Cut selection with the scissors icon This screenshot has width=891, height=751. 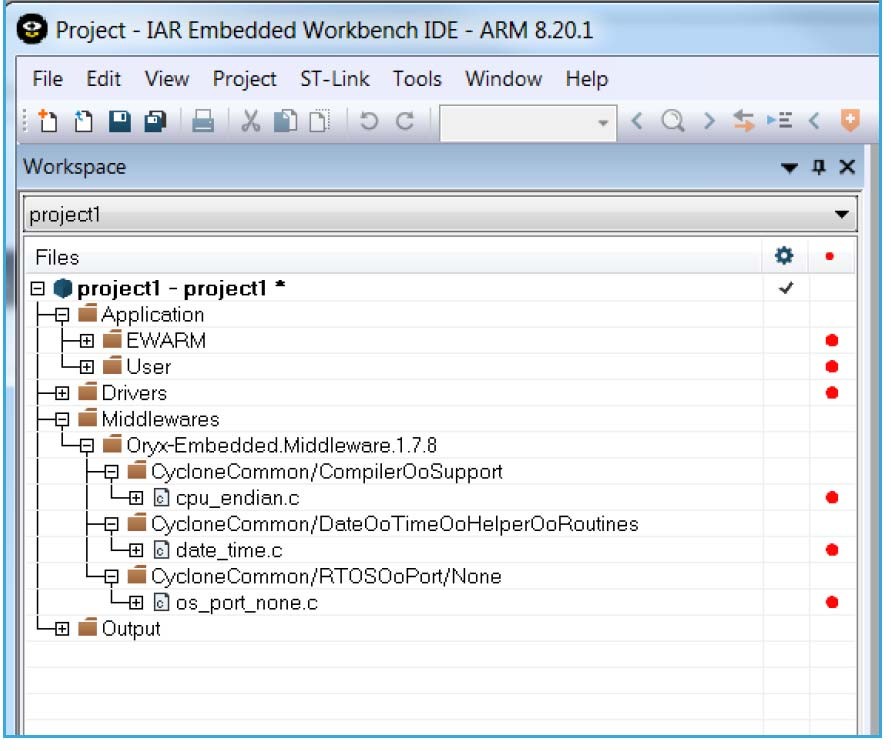250,121
